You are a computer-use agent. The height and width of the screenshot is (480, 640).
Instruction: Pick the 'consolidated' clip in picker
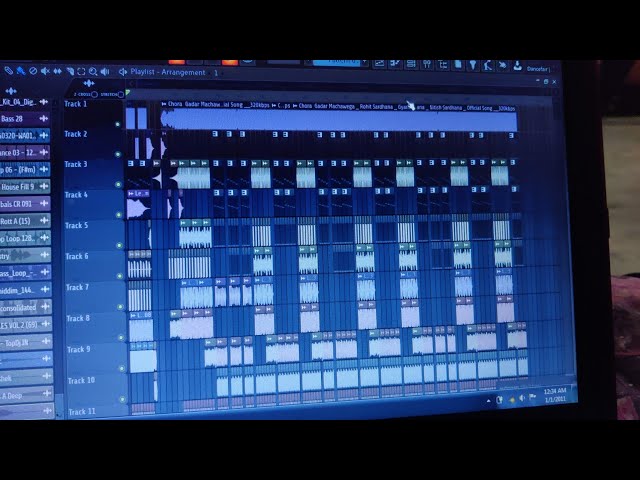click(x=26, y=307)
